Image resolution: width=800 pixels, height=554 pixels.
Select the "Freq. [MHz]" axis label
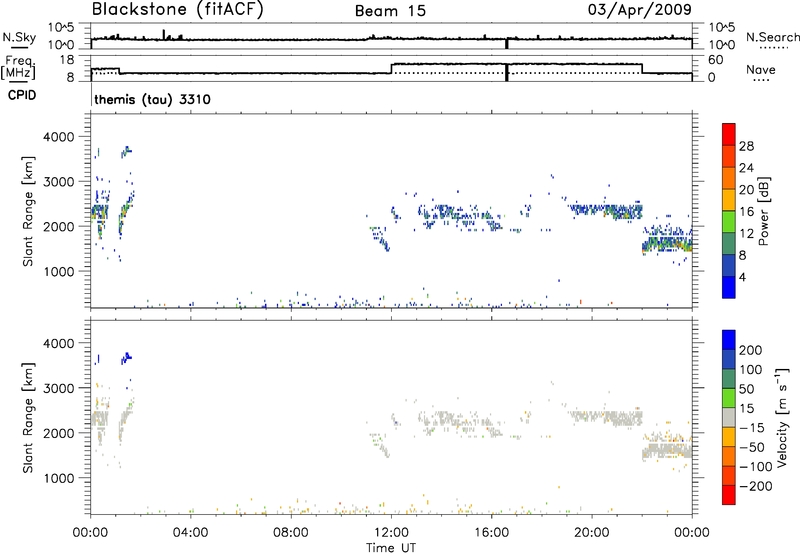click(19, 67)
